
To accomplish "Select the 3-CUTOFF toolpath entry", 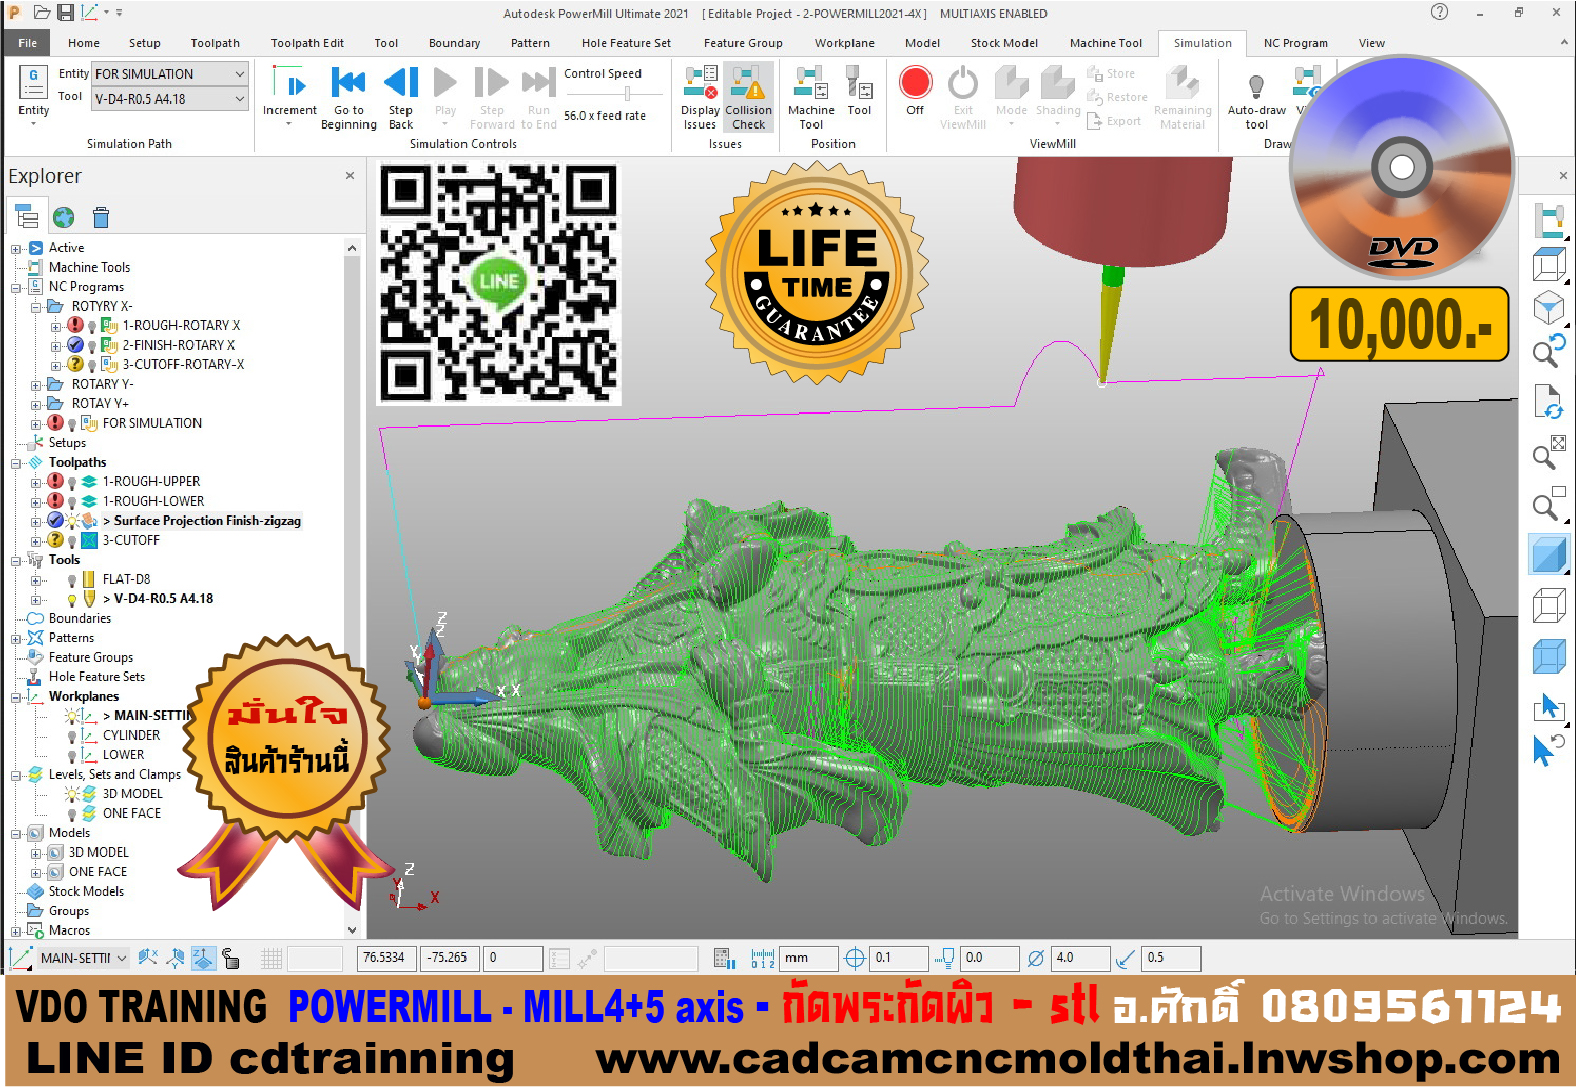I will [131, 541].
